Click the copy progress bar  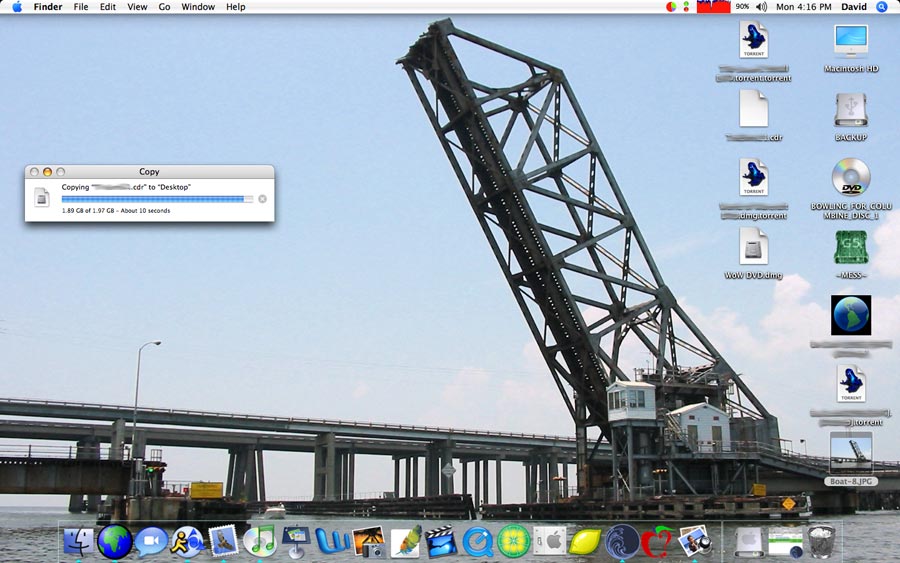[x=157, y=199]
